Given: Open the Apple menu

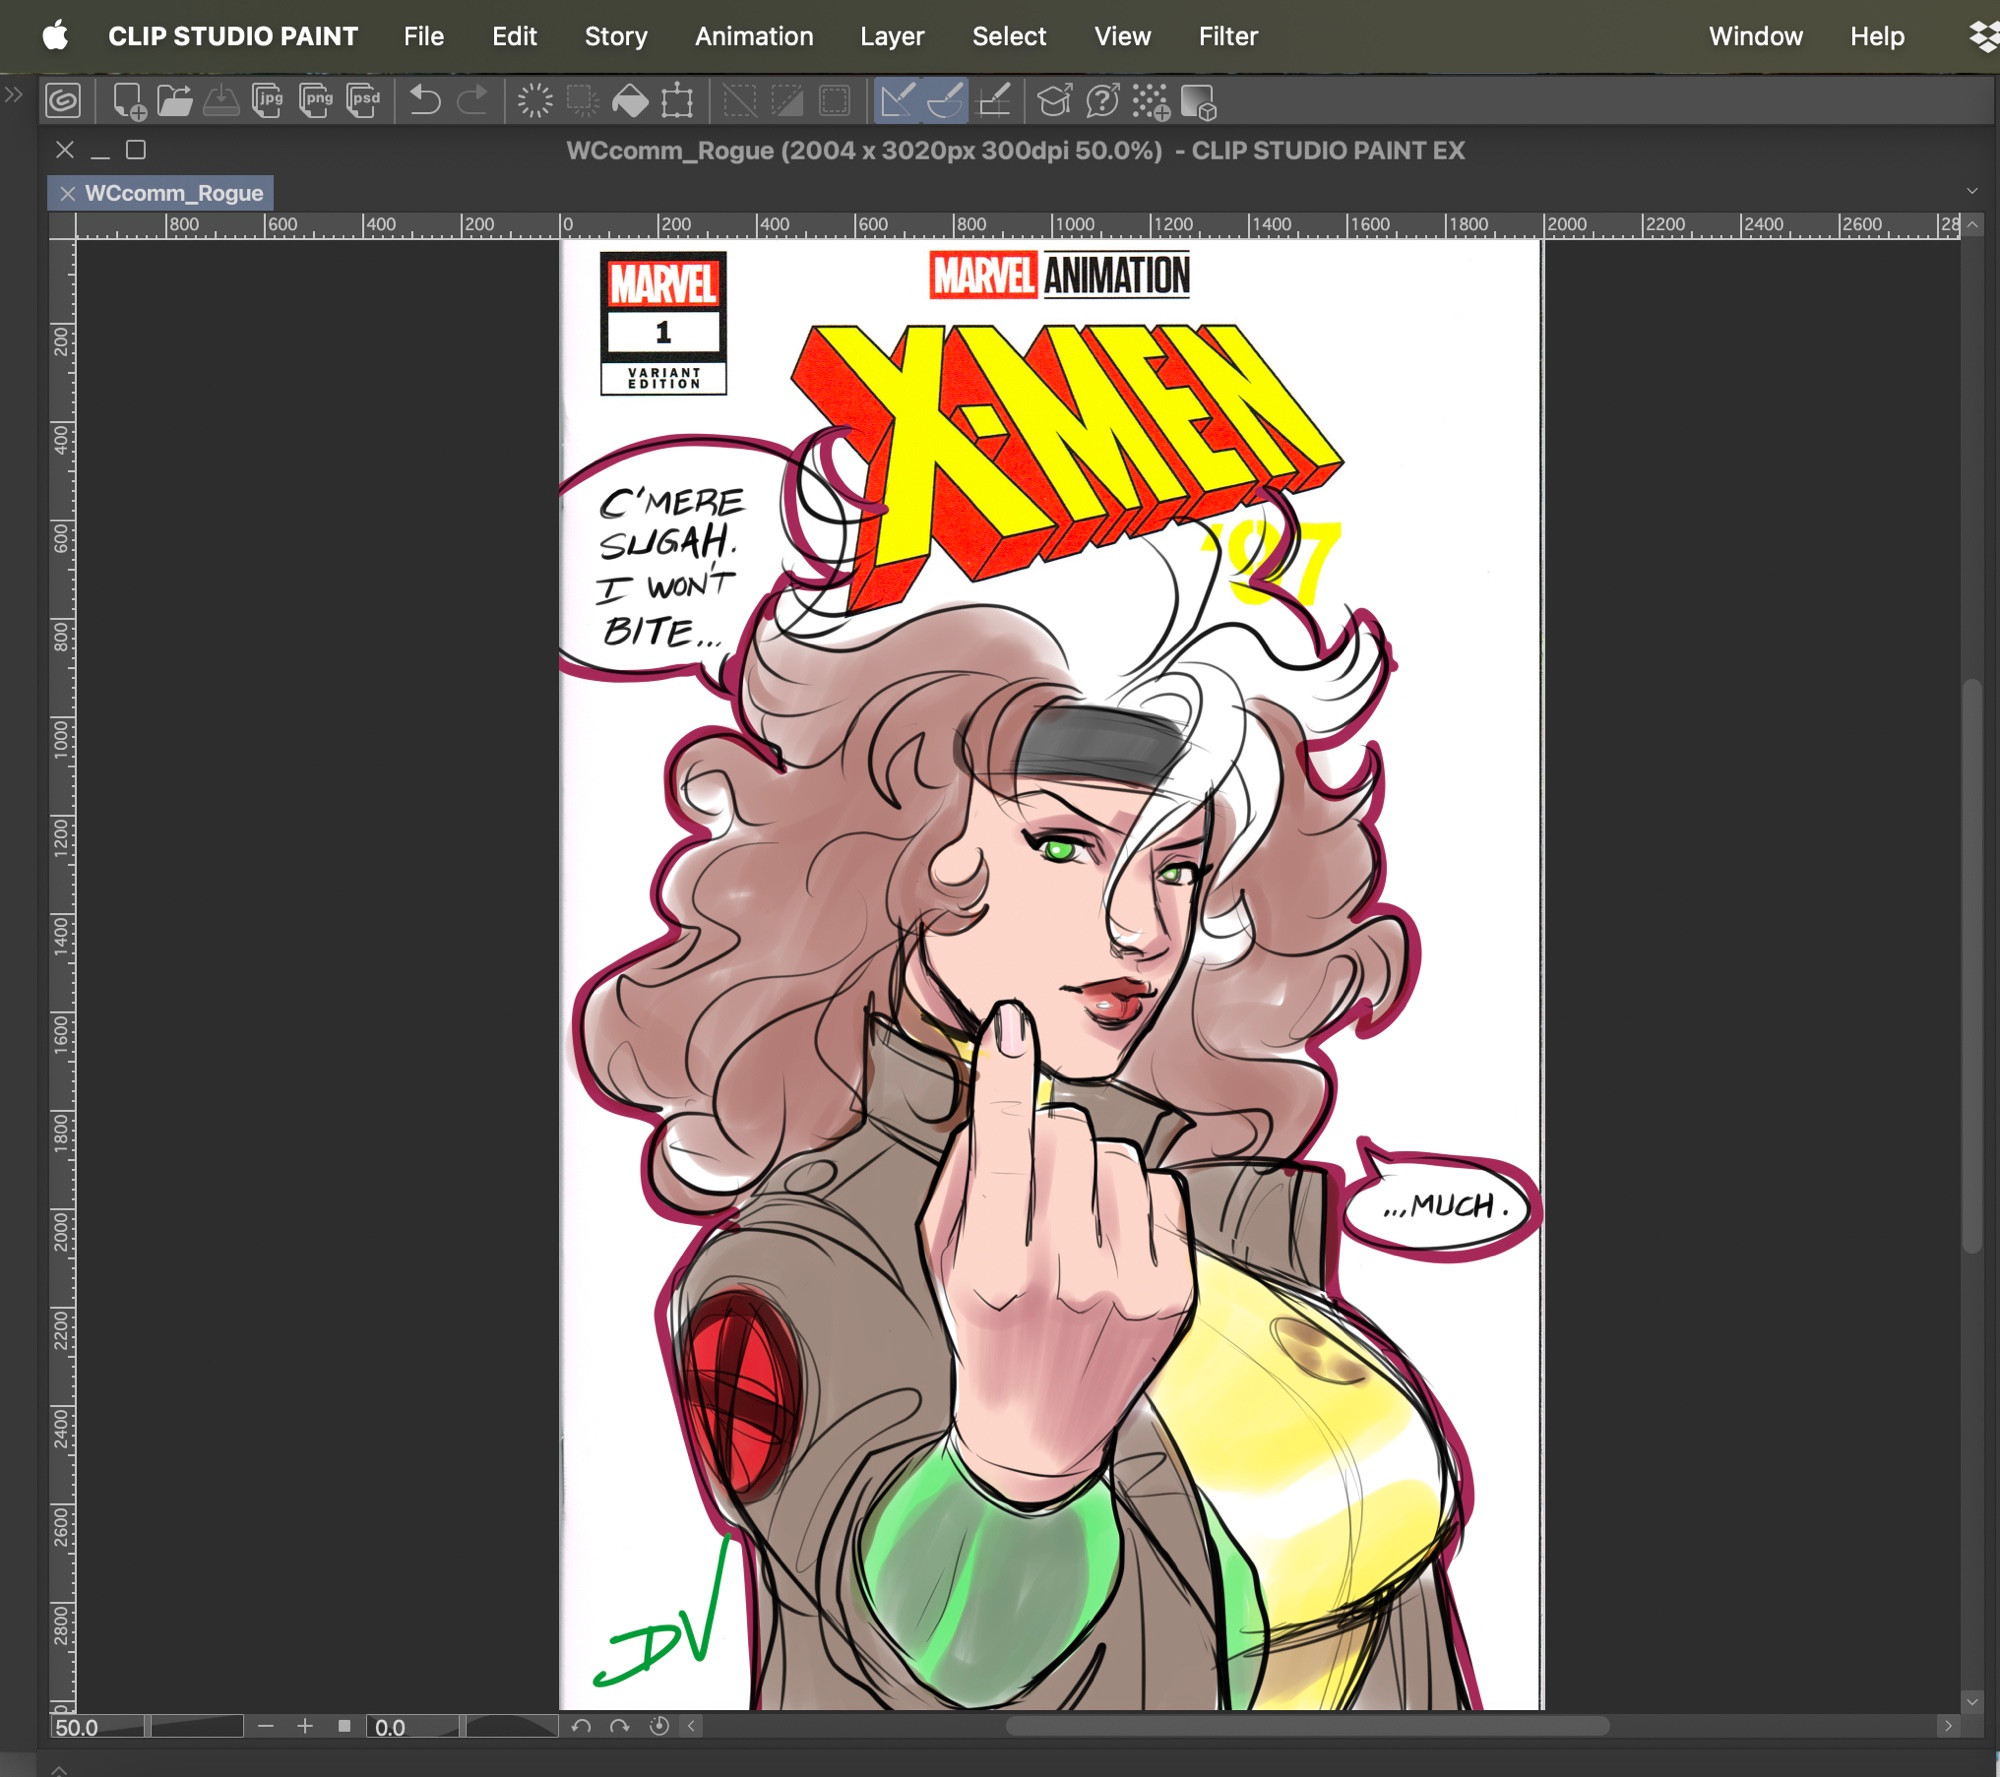Looking at the screenshot, I should tap(56, 36).
